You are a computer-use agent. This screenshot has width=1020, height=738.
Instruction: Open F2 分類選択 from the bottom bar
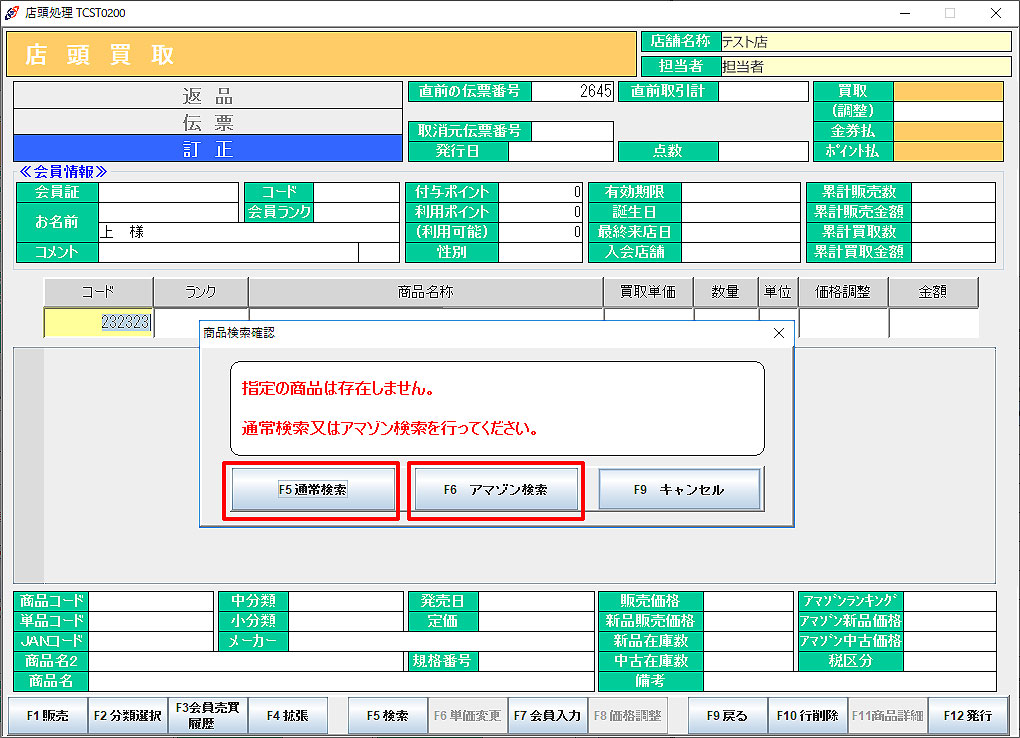point(127,716)
